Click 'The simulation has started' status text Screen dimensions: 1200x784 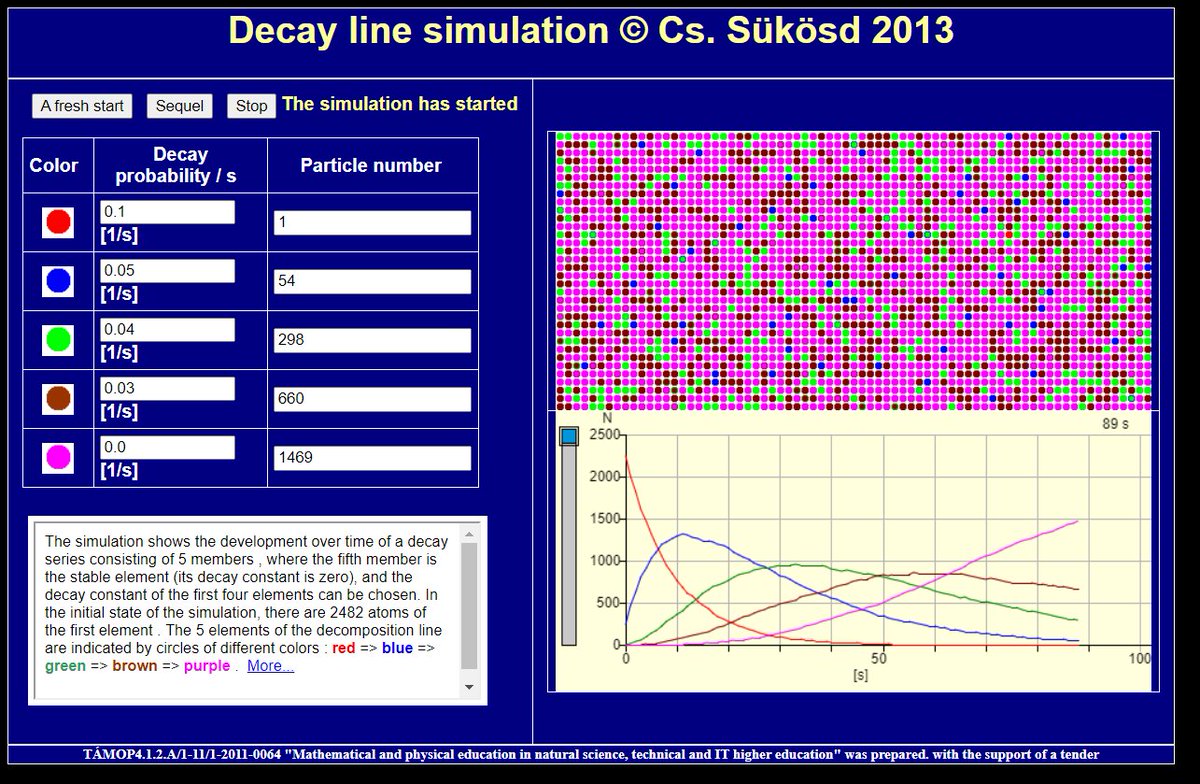point(400,104)
